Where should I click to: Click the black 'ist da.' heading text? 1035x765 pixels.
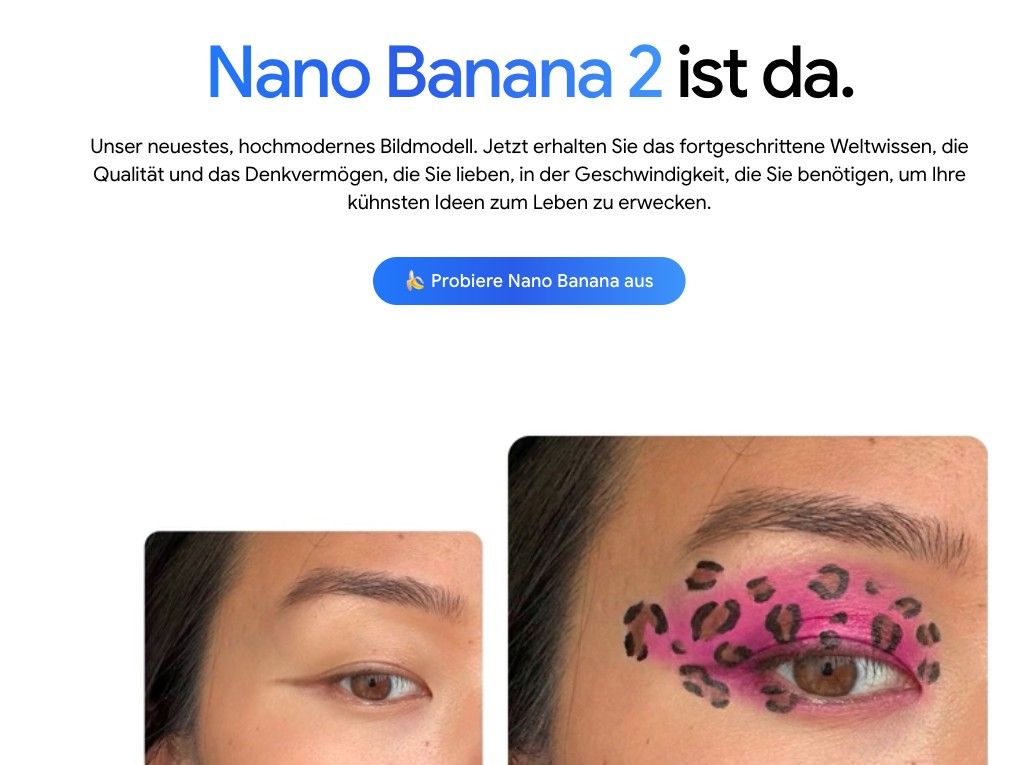766,72
